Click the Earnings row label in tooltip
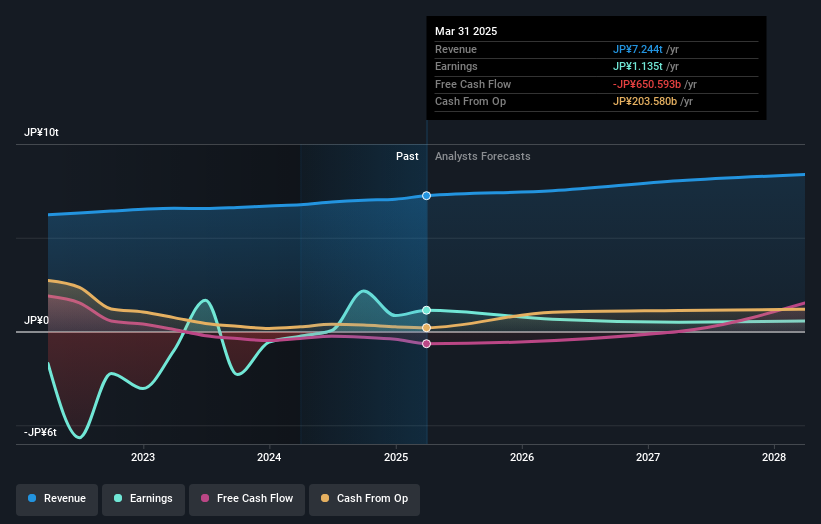 (x=456, y=66)
